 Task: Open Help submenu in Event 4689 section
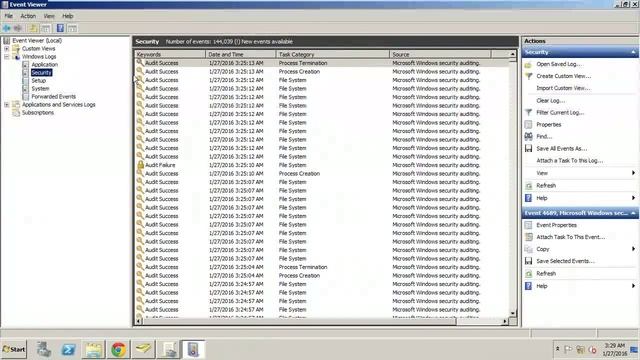point(580,286)
